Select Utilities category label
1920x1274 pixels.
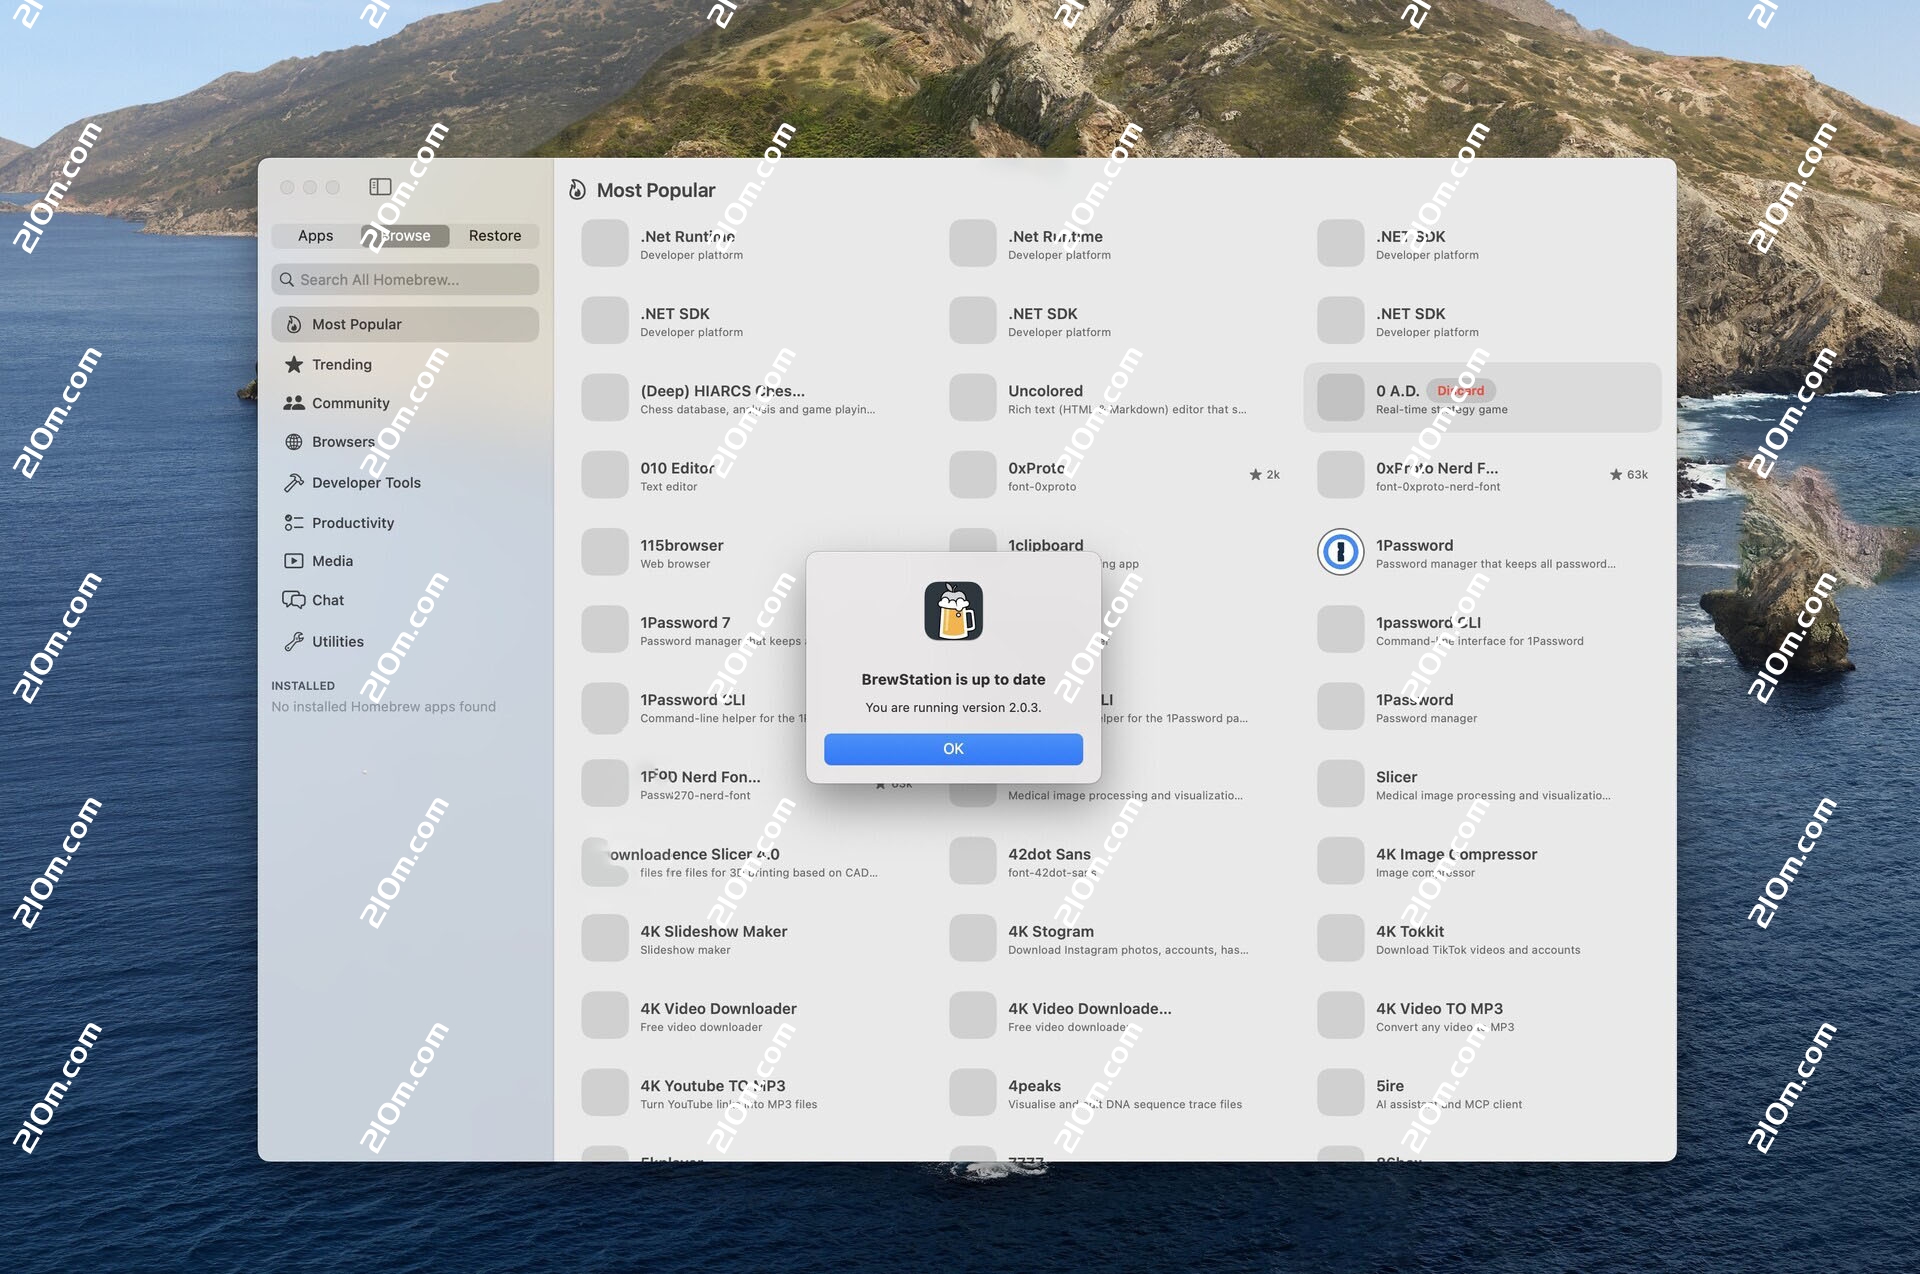338,641
